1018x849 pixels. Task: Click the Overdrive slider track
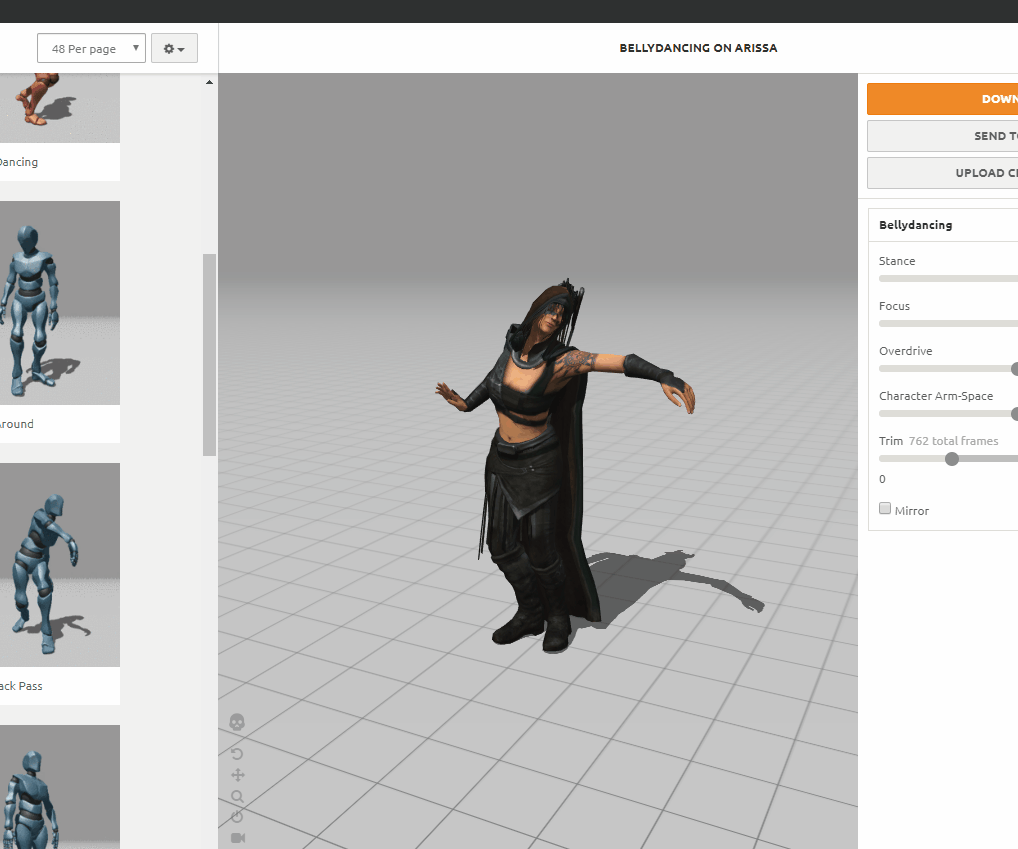coord(944,369)
